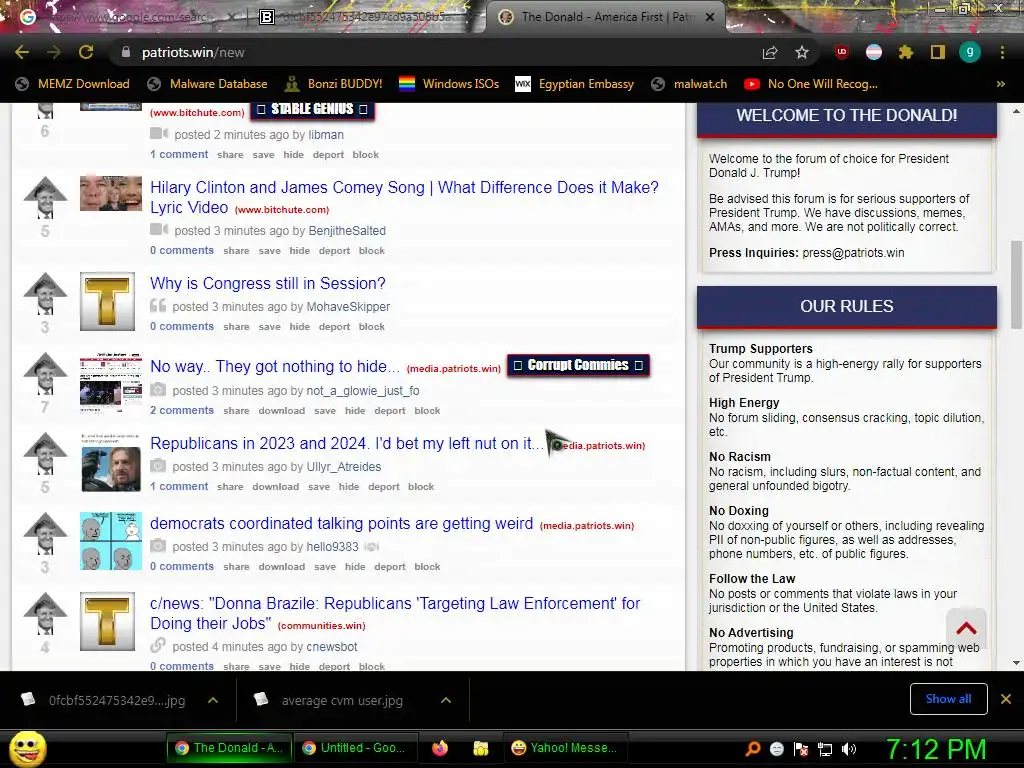This screenshot has width=1024, height=768.
Task: Close the downloads bar
Action: tap(1006, 699)
